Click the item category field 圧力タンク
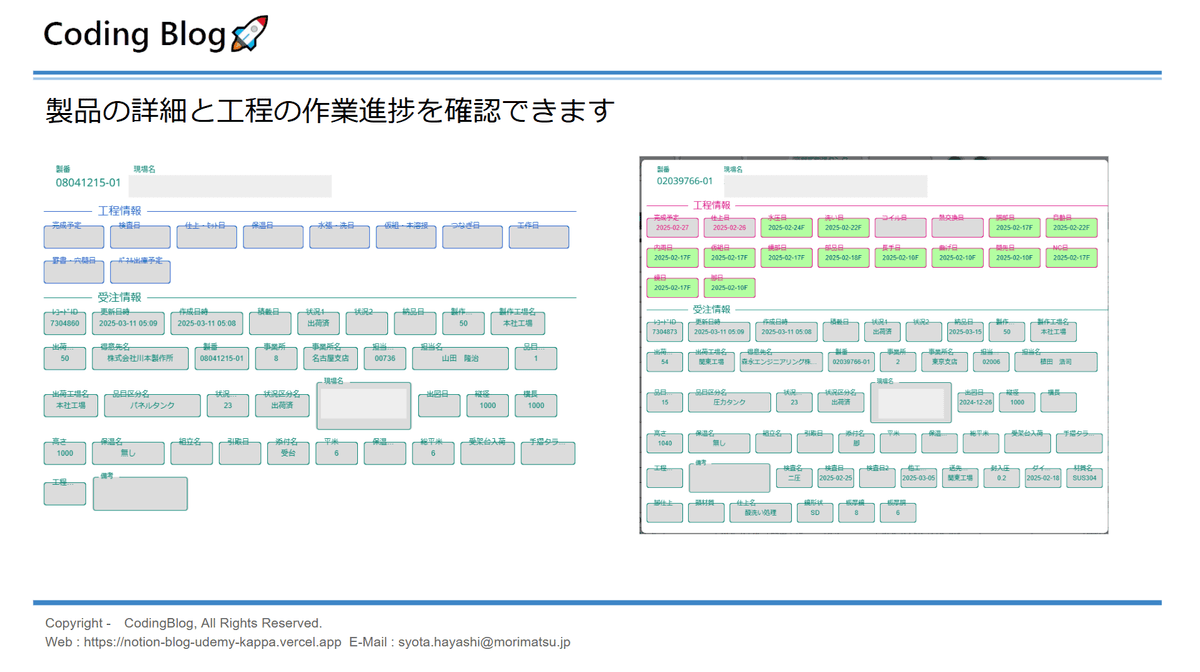 [x=729, y=402]
